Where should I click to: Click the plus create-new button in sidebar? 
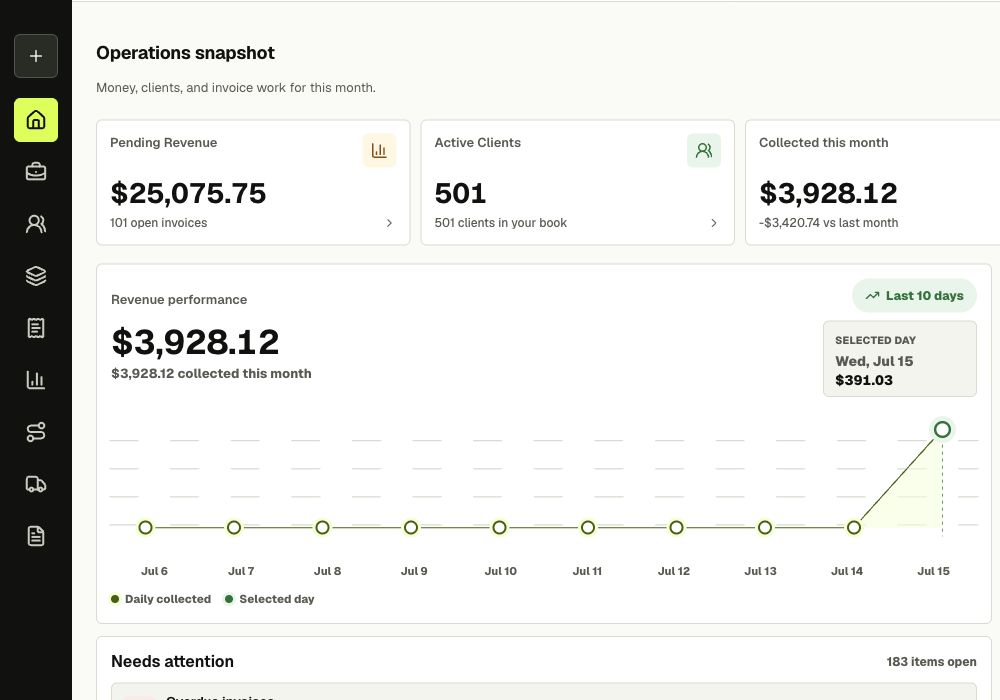point(36,56)
